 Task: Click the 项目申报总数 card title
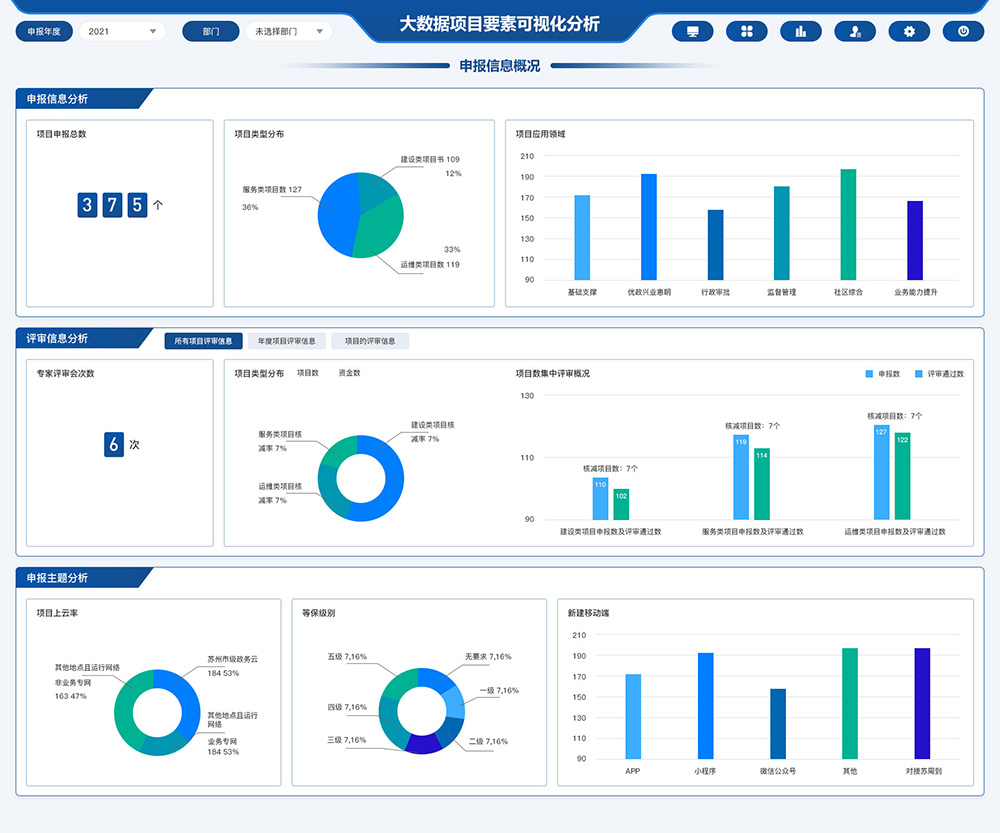[x=61, y=134]
